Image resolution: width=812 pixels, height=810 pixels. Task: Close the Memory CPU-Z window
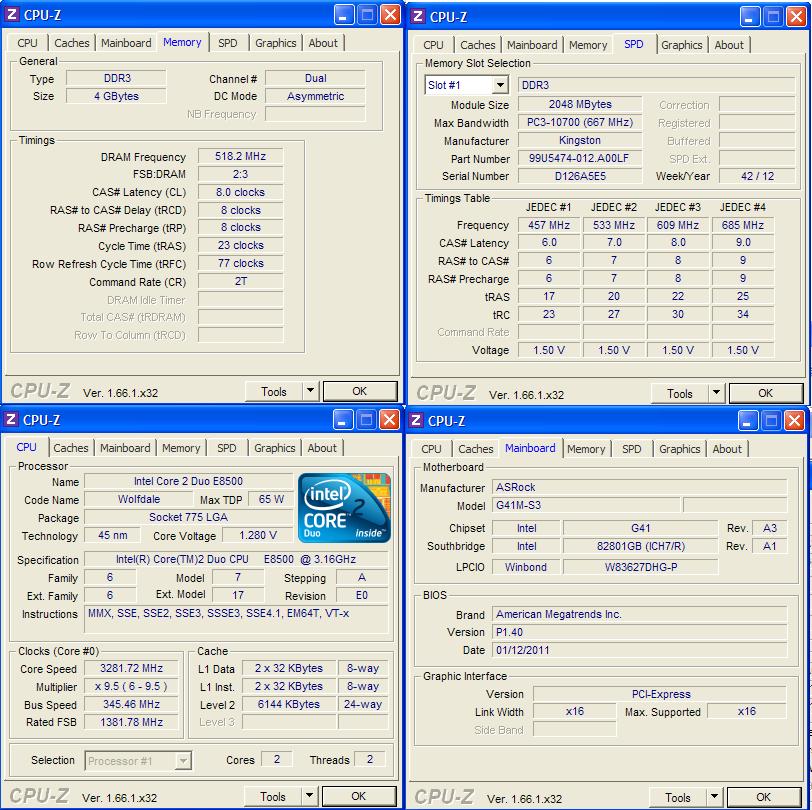point(390,15)
